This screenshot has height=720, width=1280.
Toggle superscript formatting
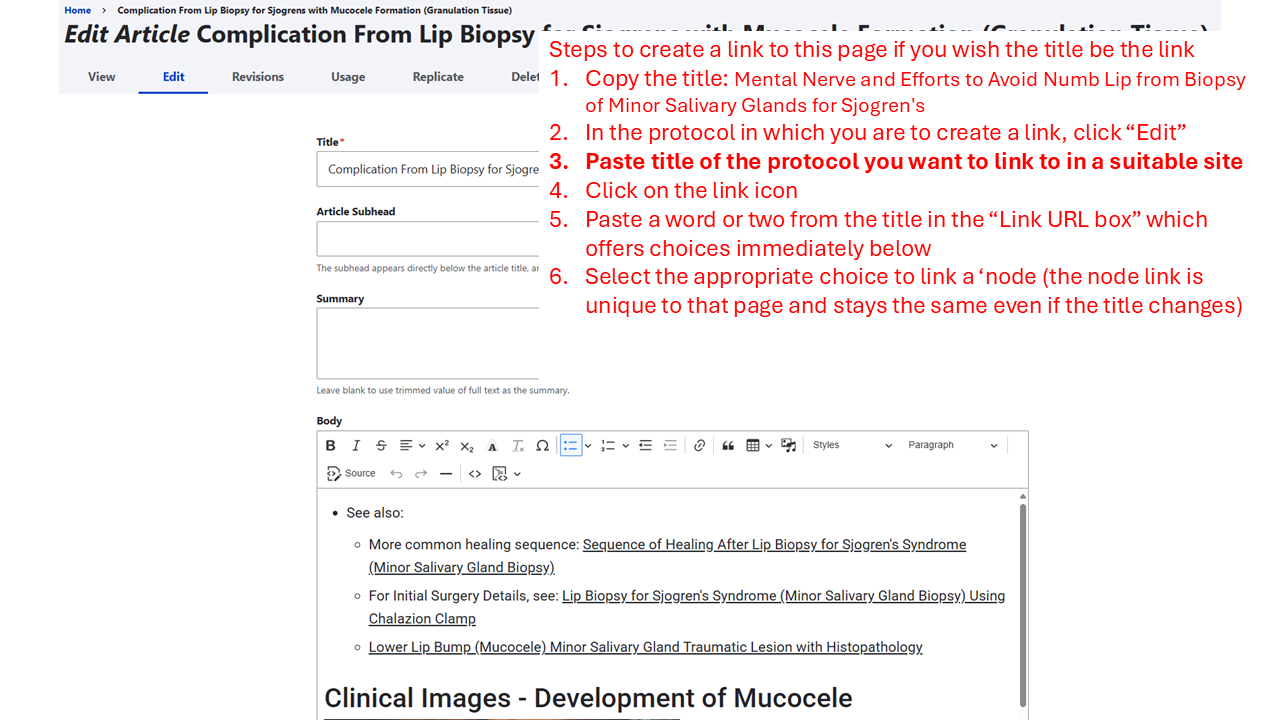coord(442,446)
